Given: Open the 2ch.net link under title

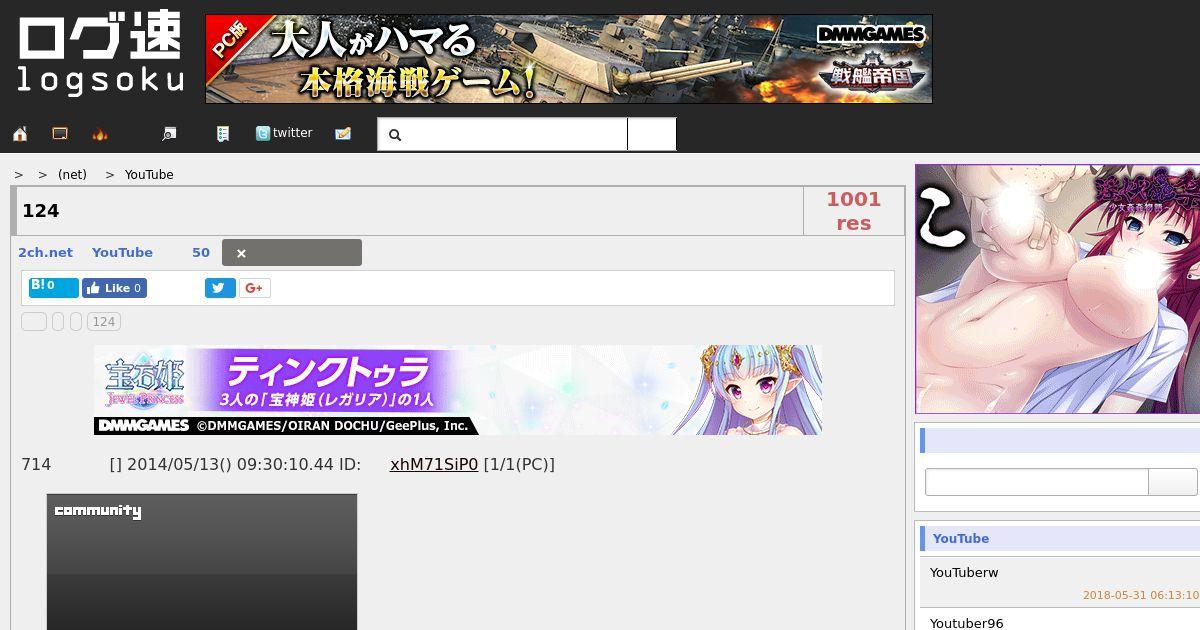Looking at the screenshot, I should pyautogui.click(x=45, y=253).
